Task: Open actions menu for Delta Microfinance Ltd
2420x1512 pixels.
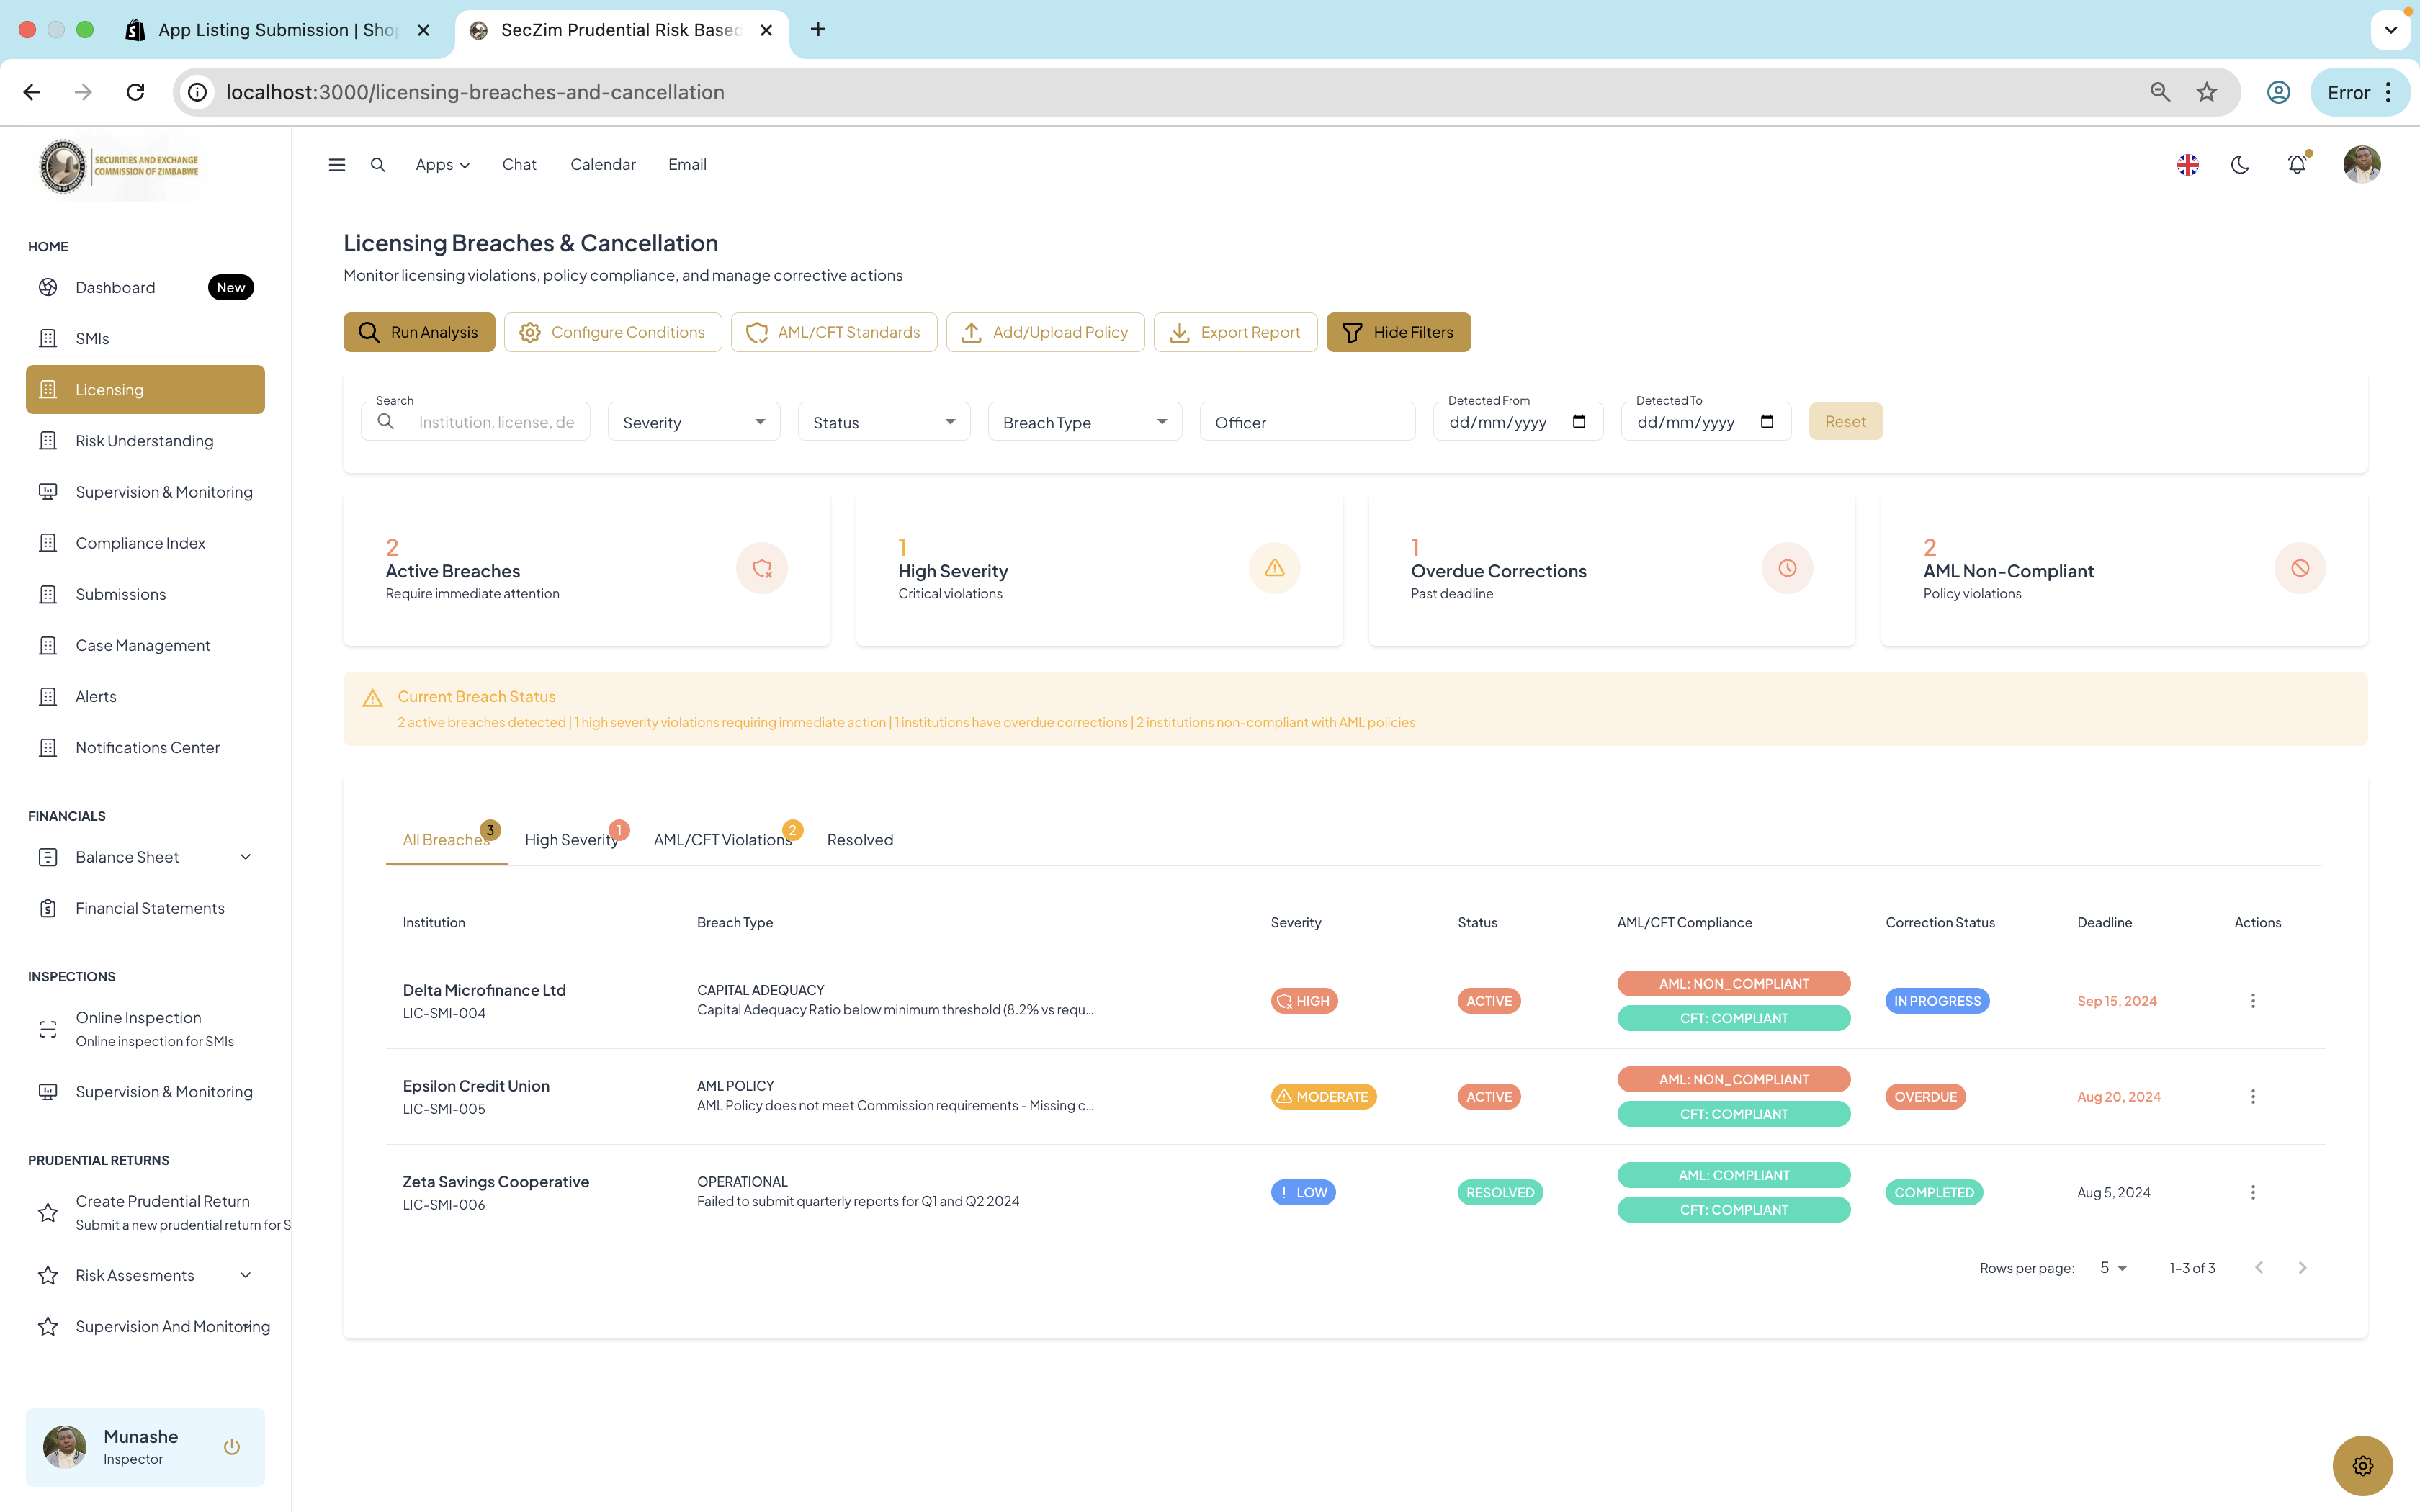Action: click(x=2252, y=1001)
